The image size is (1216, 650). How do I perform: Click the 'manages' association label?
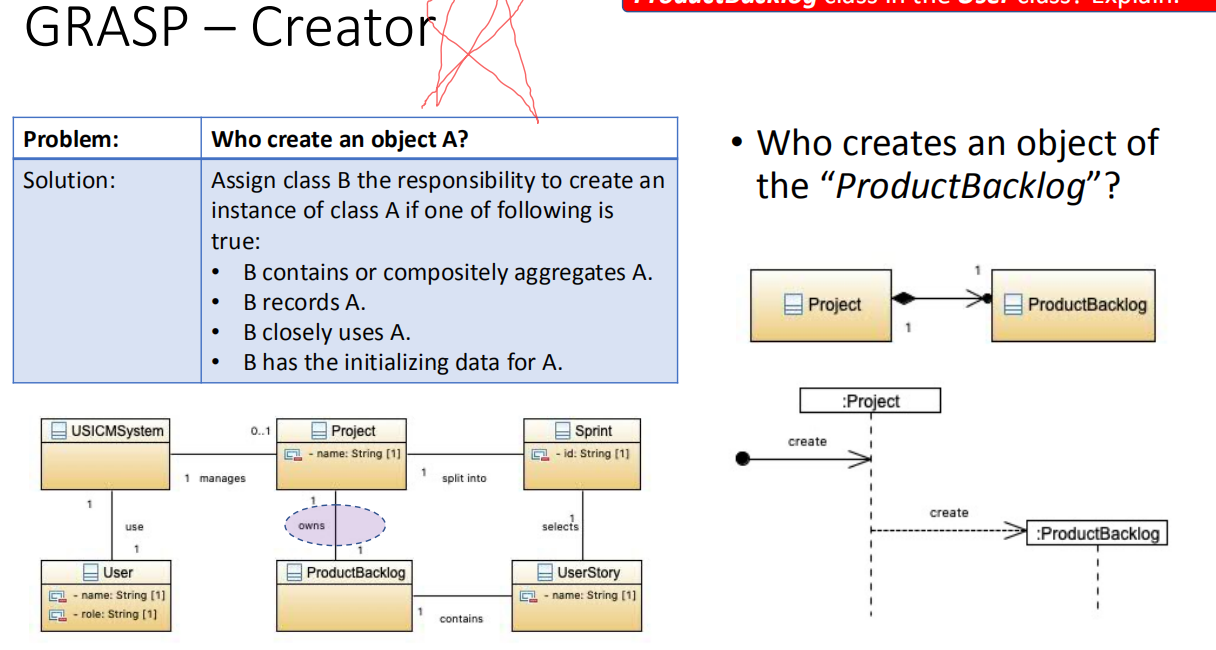click(222, 479)
